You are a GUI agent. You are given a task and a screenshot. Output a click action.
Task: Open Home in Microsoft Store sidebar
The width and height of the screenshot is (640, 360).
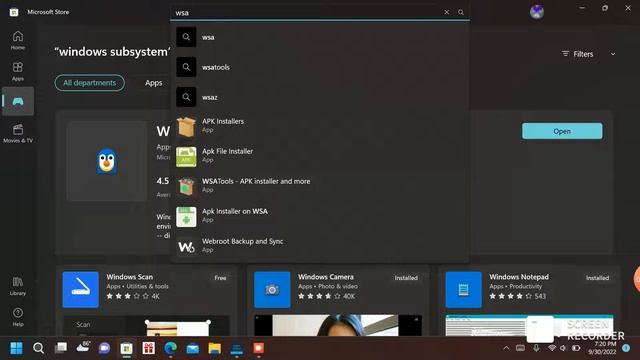(18, 40)
